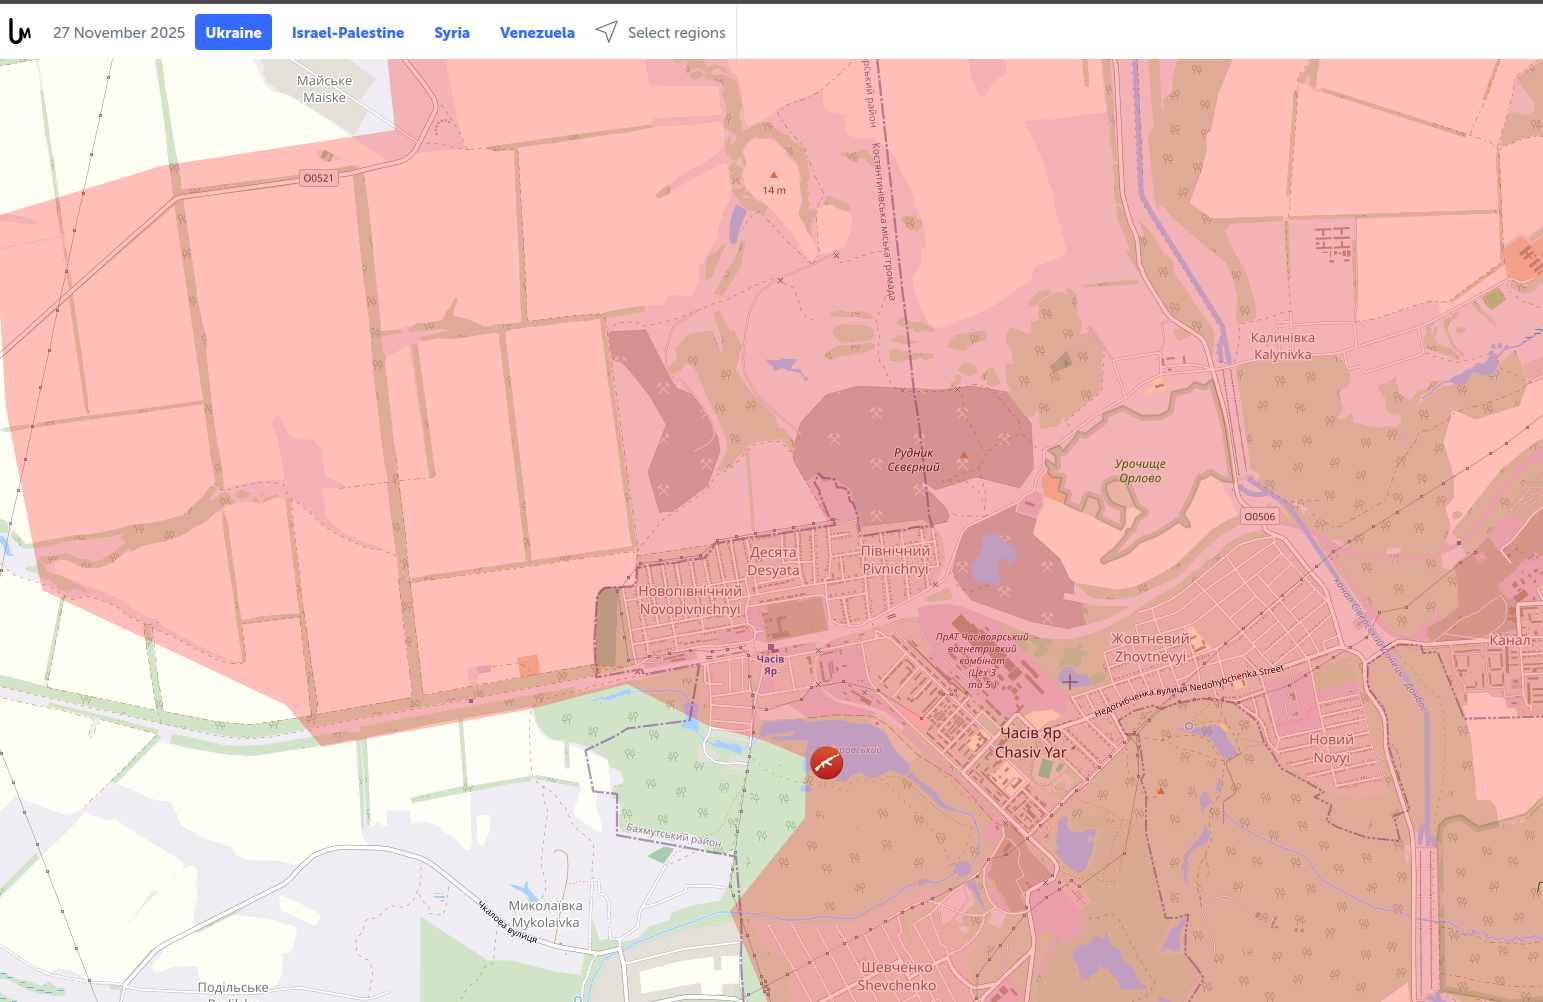Viewport: 1543px width, 1002px height.
Task: Click the Калинівка Kalynivka village label
Action: pos(1283,346)
